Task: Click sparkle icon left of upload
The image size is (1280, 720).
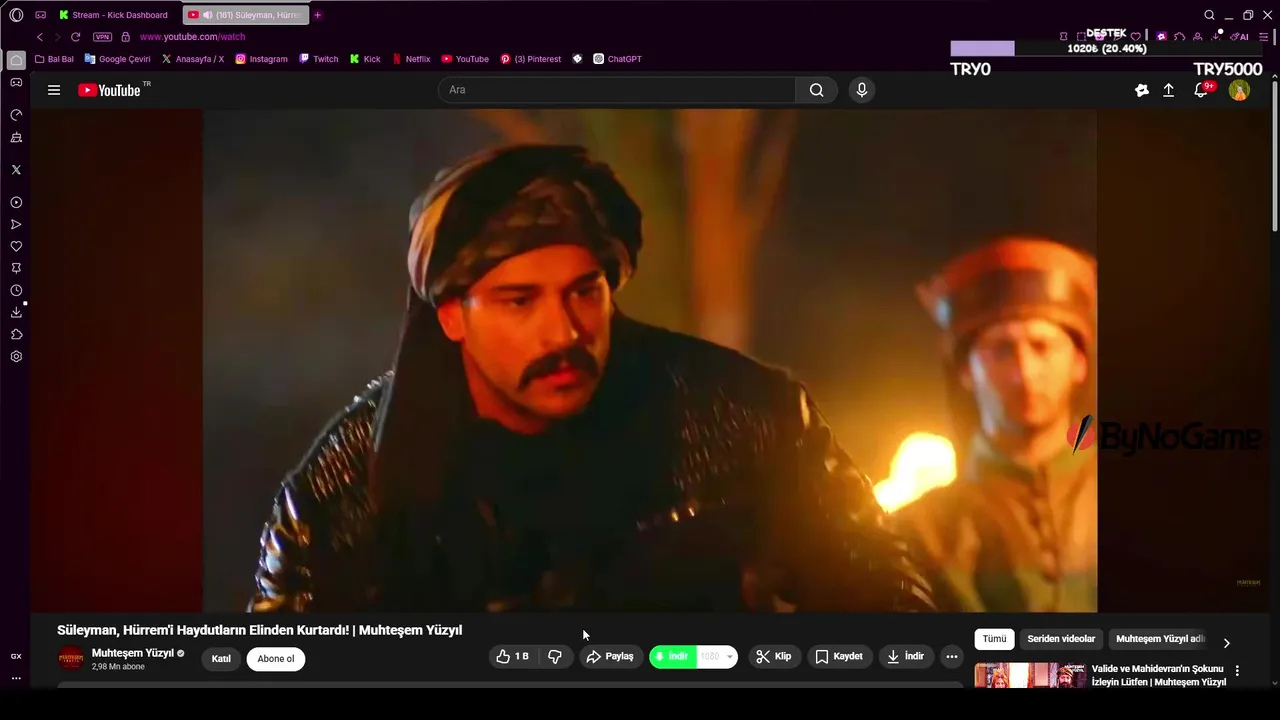Action: click(x=1142, y=90)
